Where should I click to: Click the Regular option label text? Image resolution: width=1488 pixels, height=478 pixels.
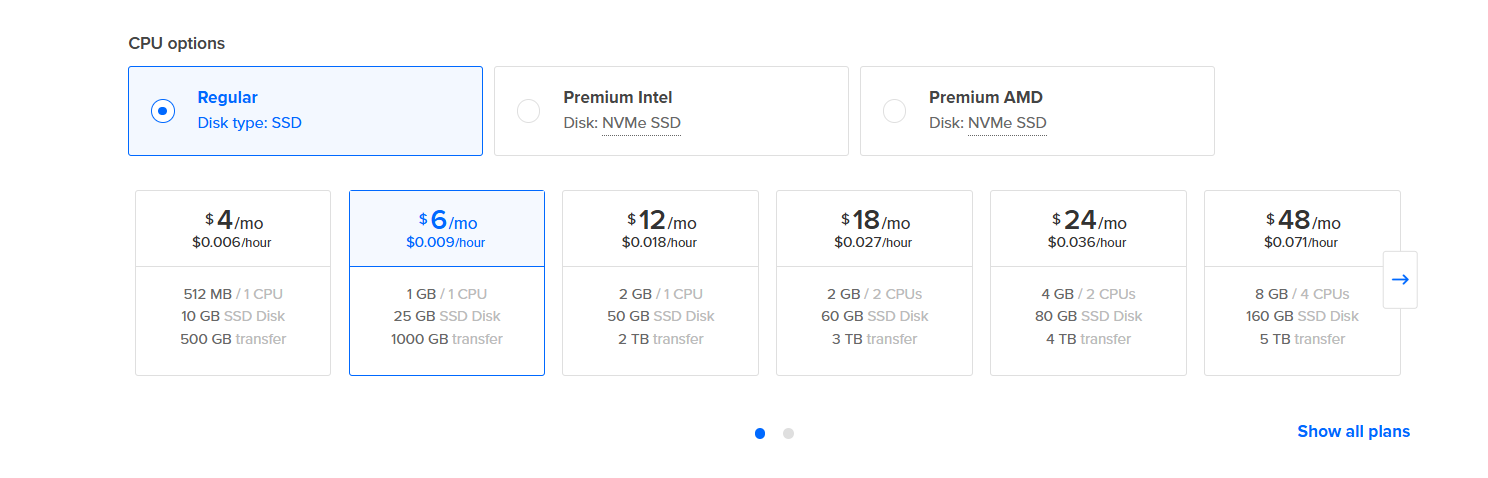227,97
